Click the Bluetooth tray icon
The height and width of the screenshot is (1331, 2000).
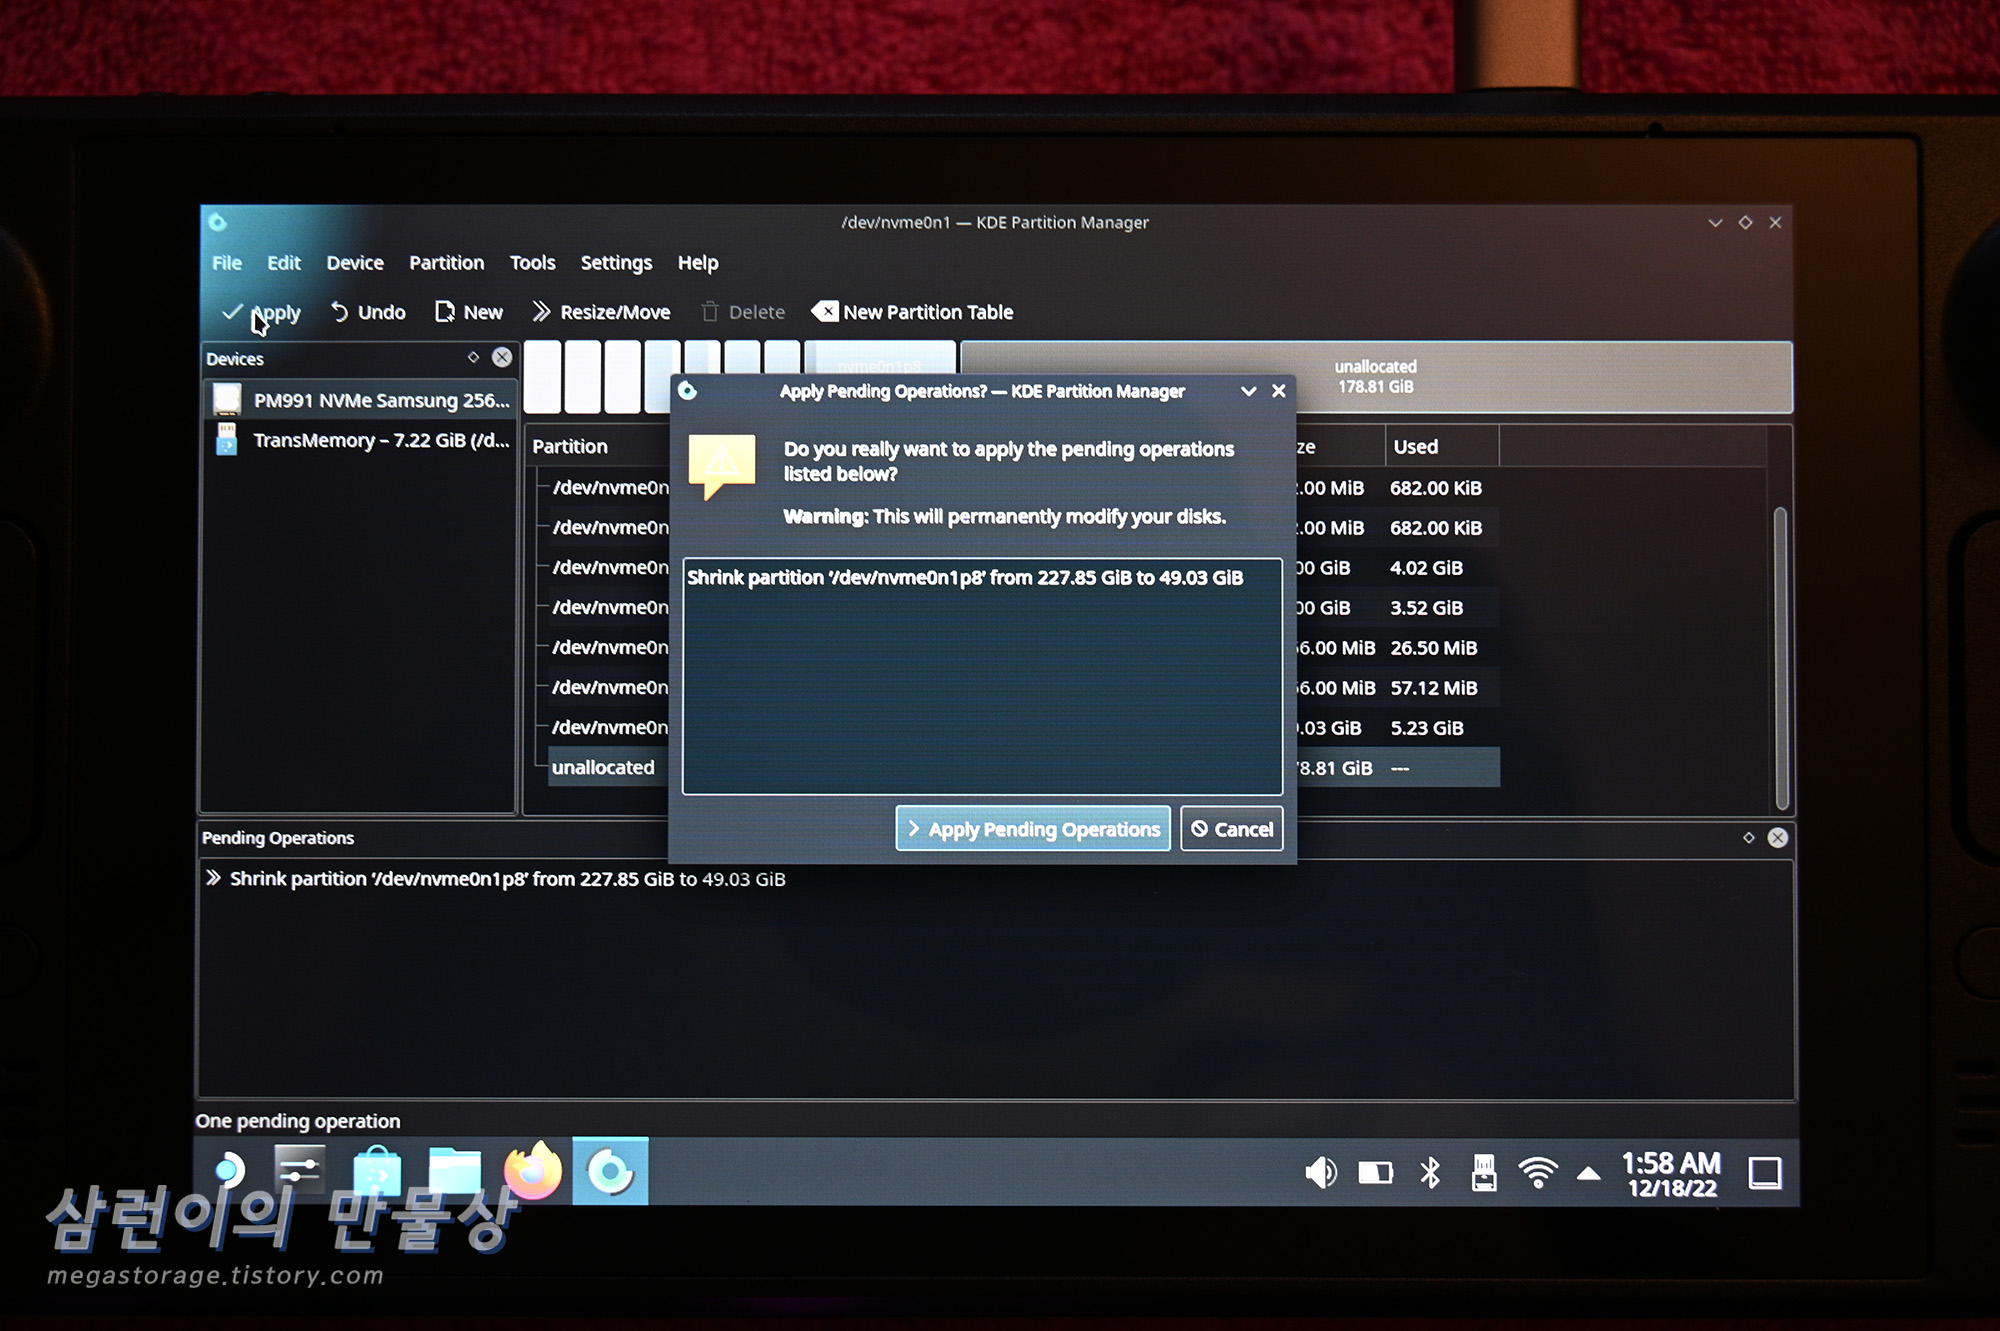point(1430,1172)
